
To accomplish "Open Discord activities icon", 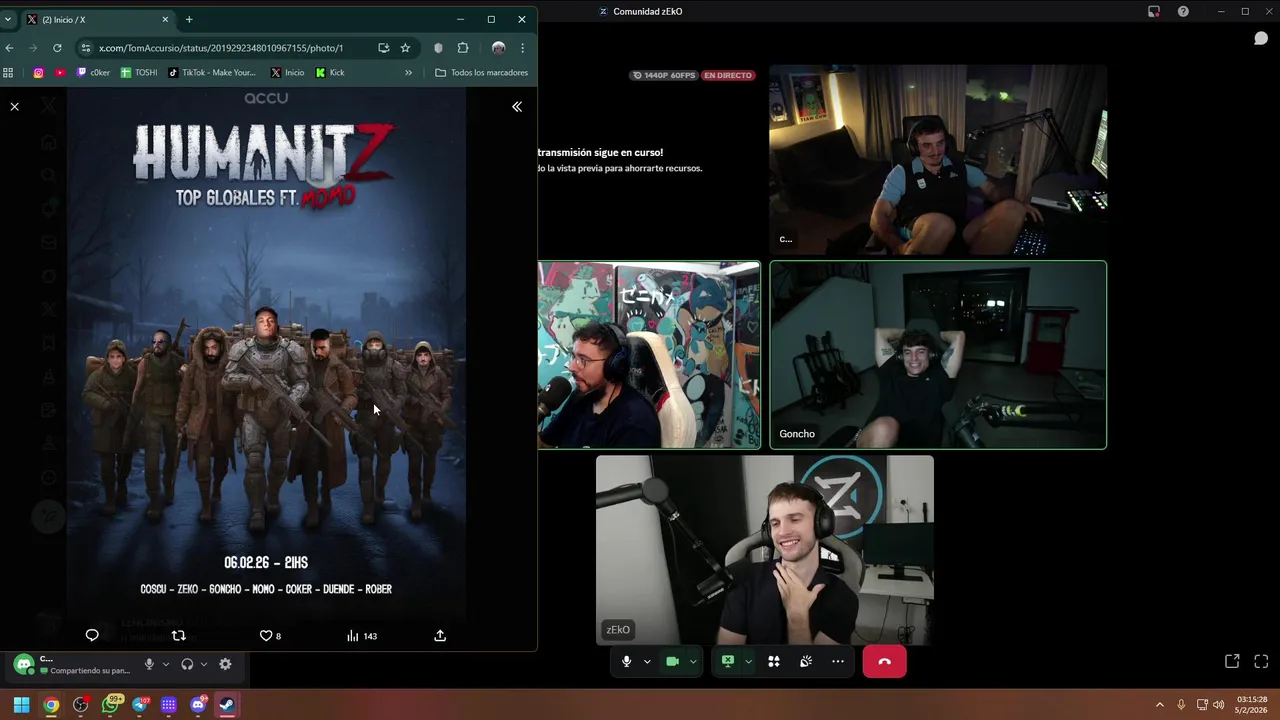I will pyautogui.click(x=774, y=661).
